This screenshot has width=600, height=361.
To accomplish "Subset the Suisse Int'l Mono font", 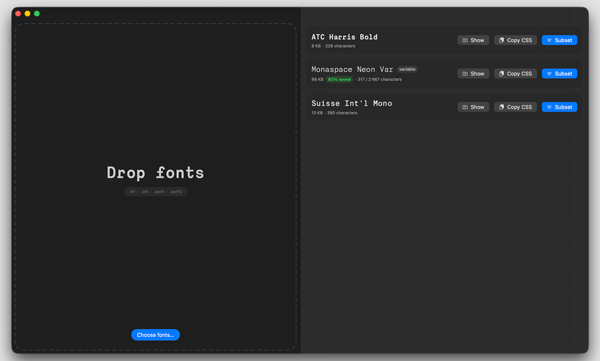I will click(x=559, y=107).
